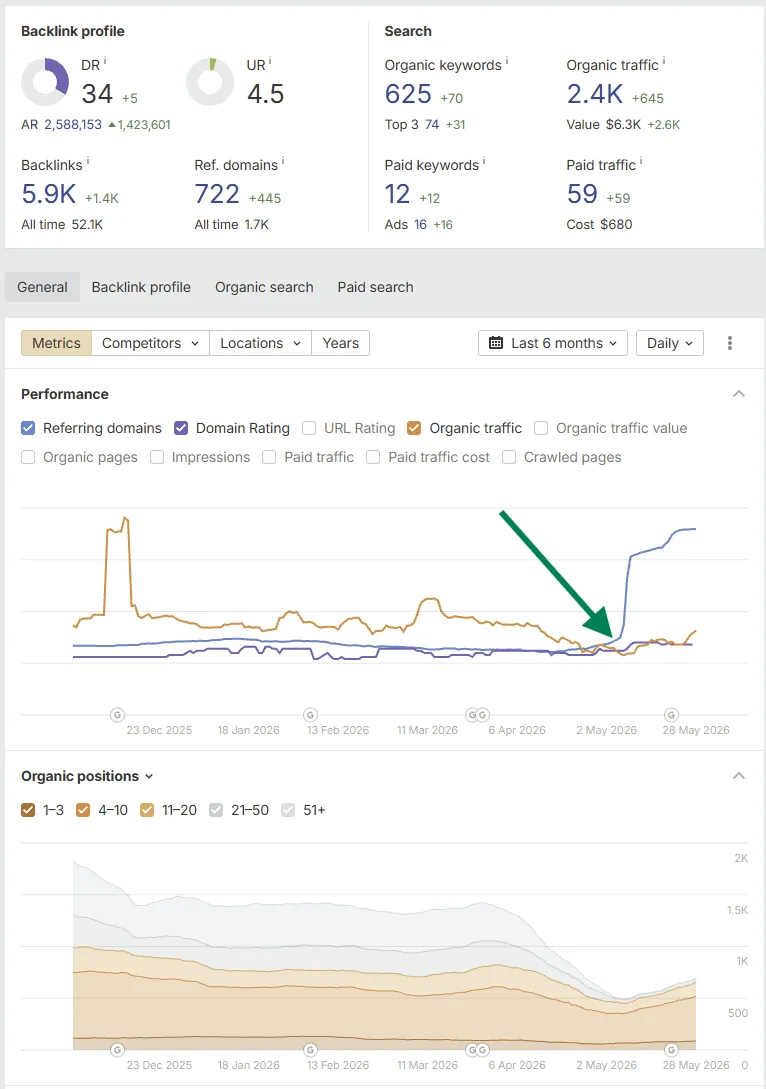Image resolution: width=766 pixels, height=1089 pixels.
Task: Switch to Organic search tab
Action: (264, 287)
